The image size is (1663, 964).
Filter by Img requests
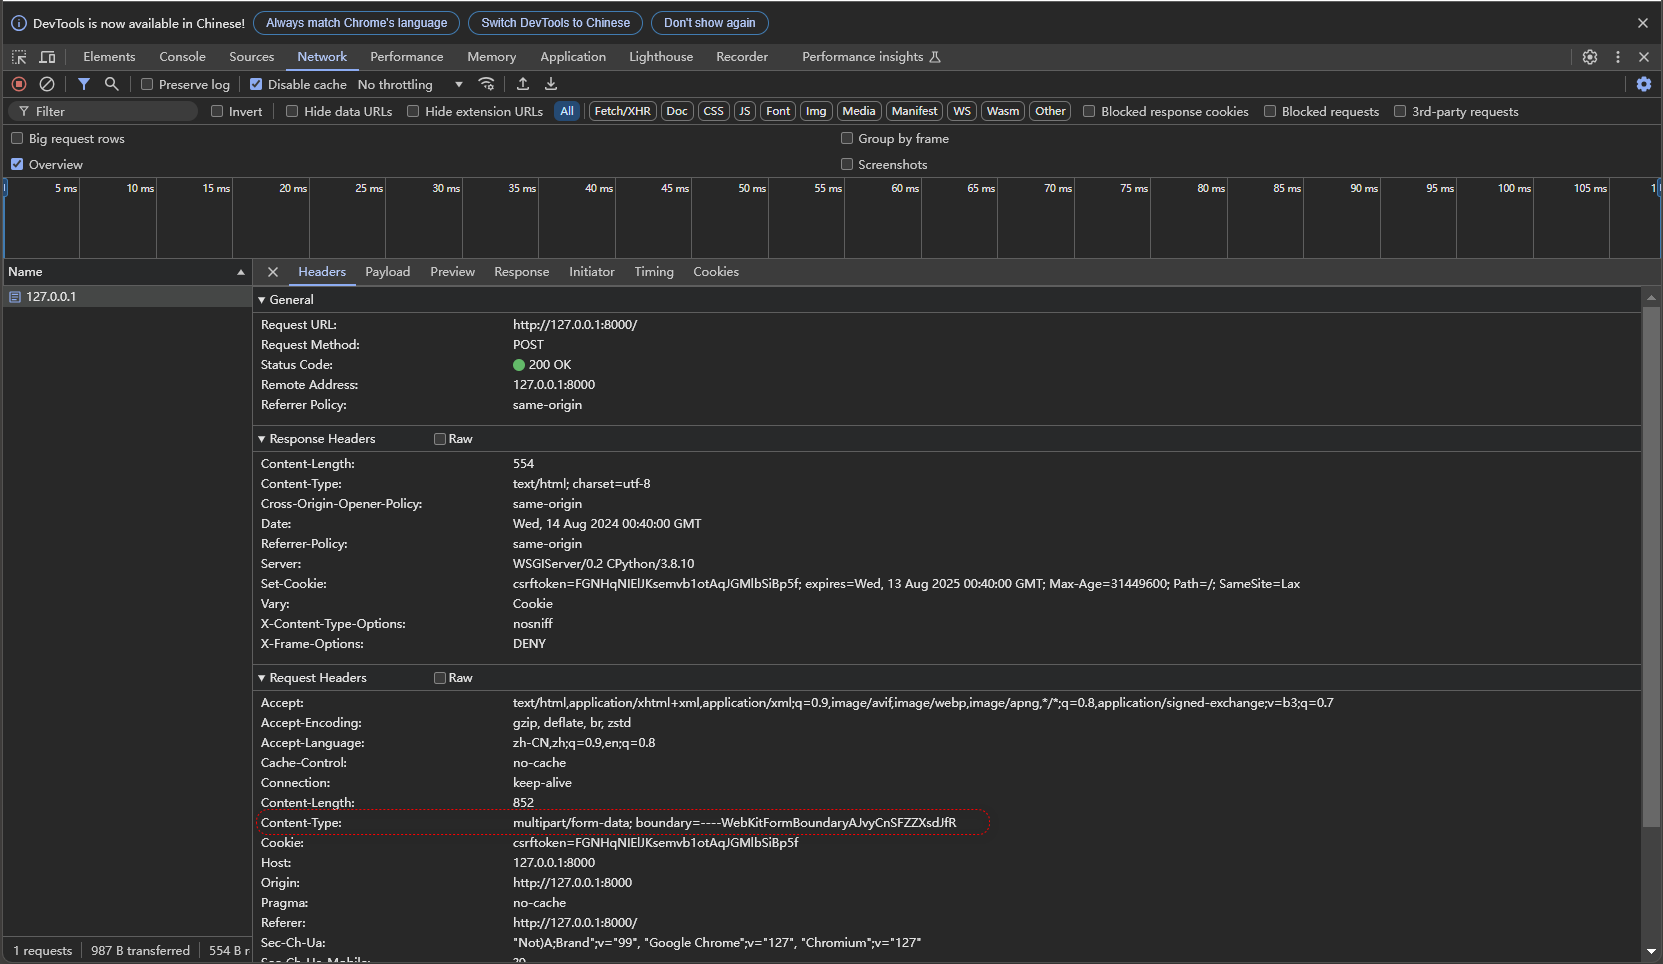pyautogui.click(x=816, y=111)
